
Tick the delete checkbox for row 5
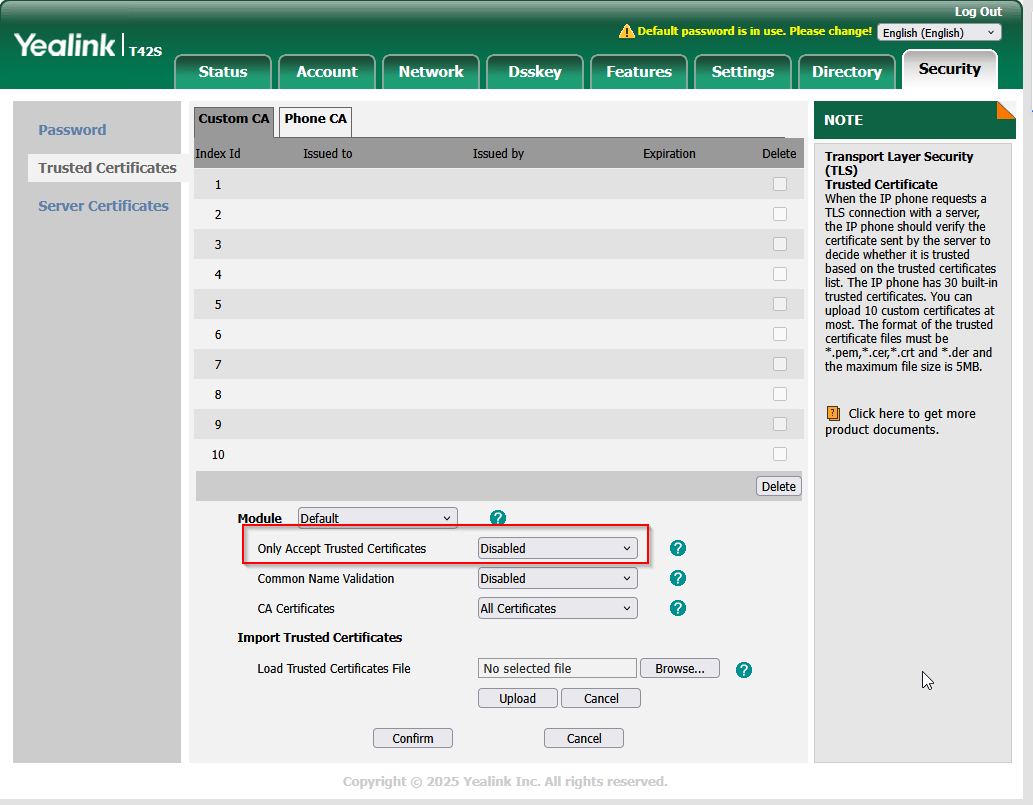coord(780,304)
